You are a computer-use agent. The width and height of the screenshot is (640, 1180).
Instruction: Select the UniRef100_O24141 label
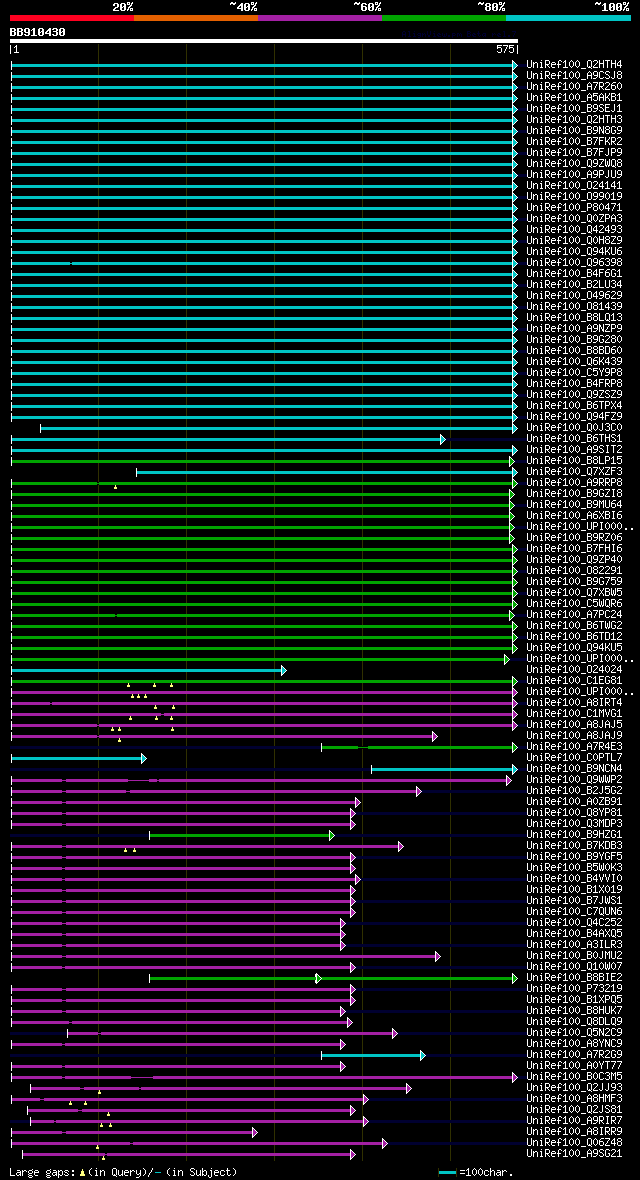click(x=574, y=185)
